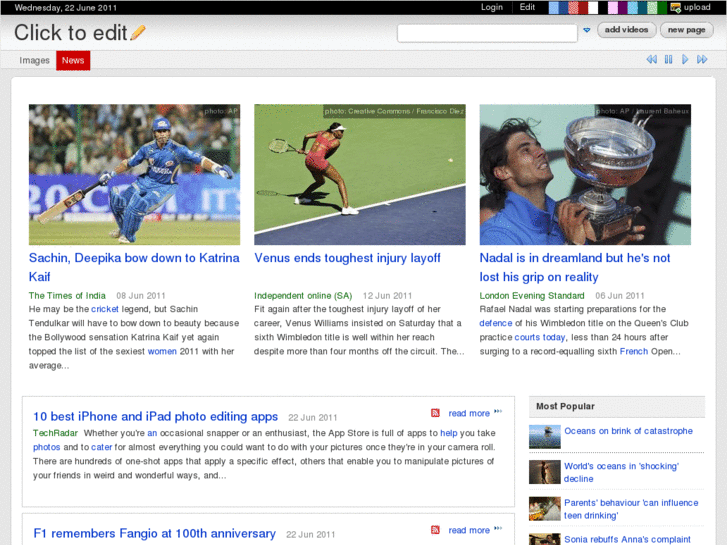Pick the dark red theme swatch

pos(583,7)
